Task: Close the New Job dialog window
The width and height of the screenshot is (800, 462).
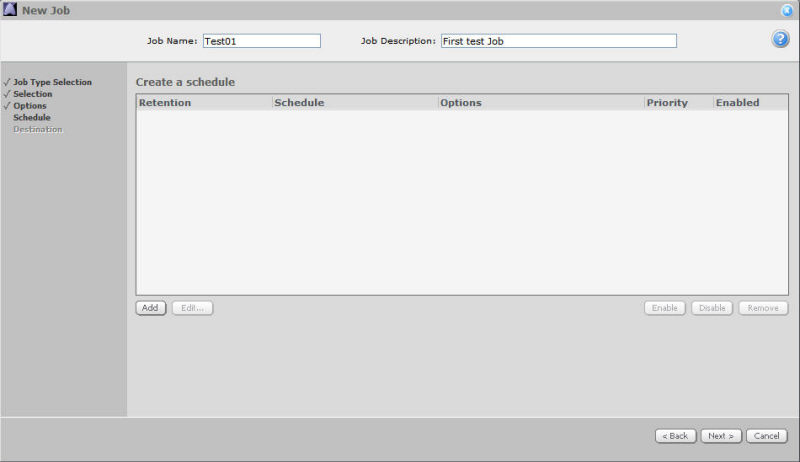Action: (787, 10)
